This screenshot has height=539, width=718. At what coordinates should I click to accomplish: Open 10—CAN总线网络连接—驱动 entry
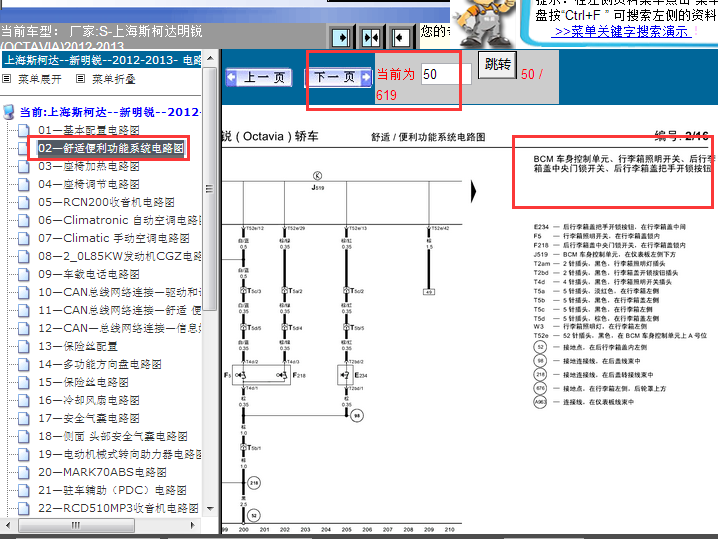click(x=120, y=292)
